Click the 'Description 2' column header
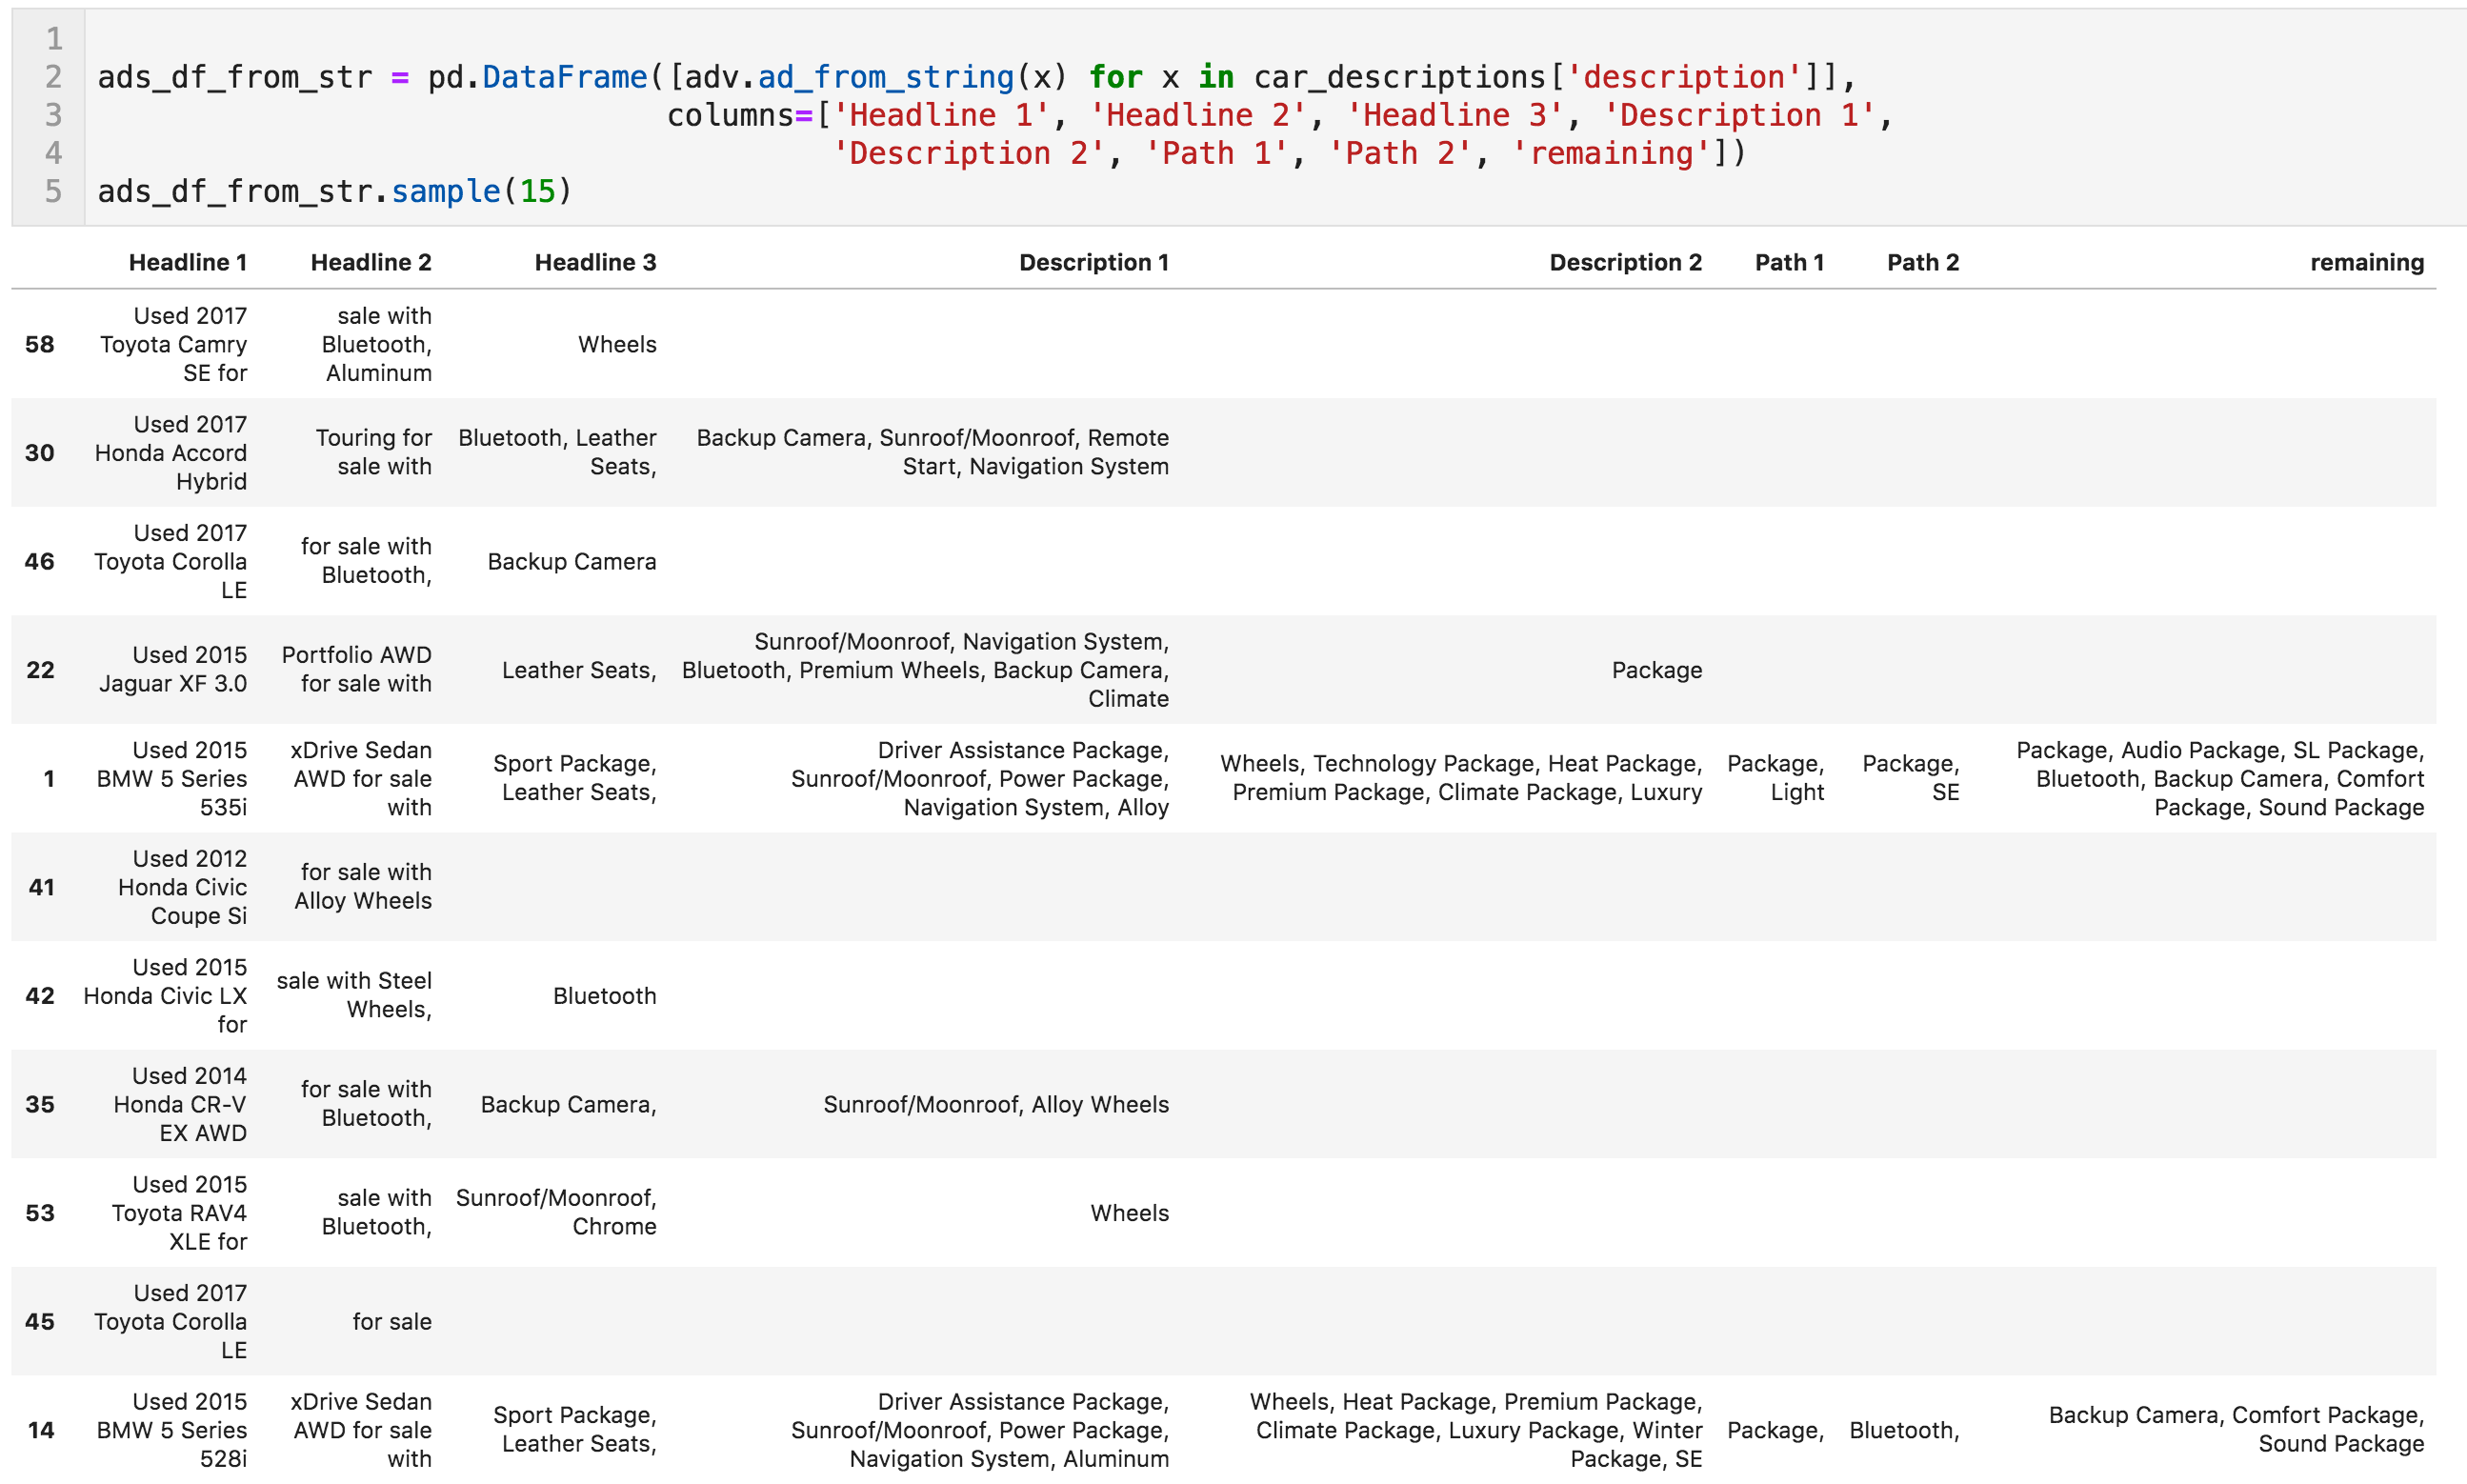This screenshot has height=1484, width=2467. [1625, 262]
